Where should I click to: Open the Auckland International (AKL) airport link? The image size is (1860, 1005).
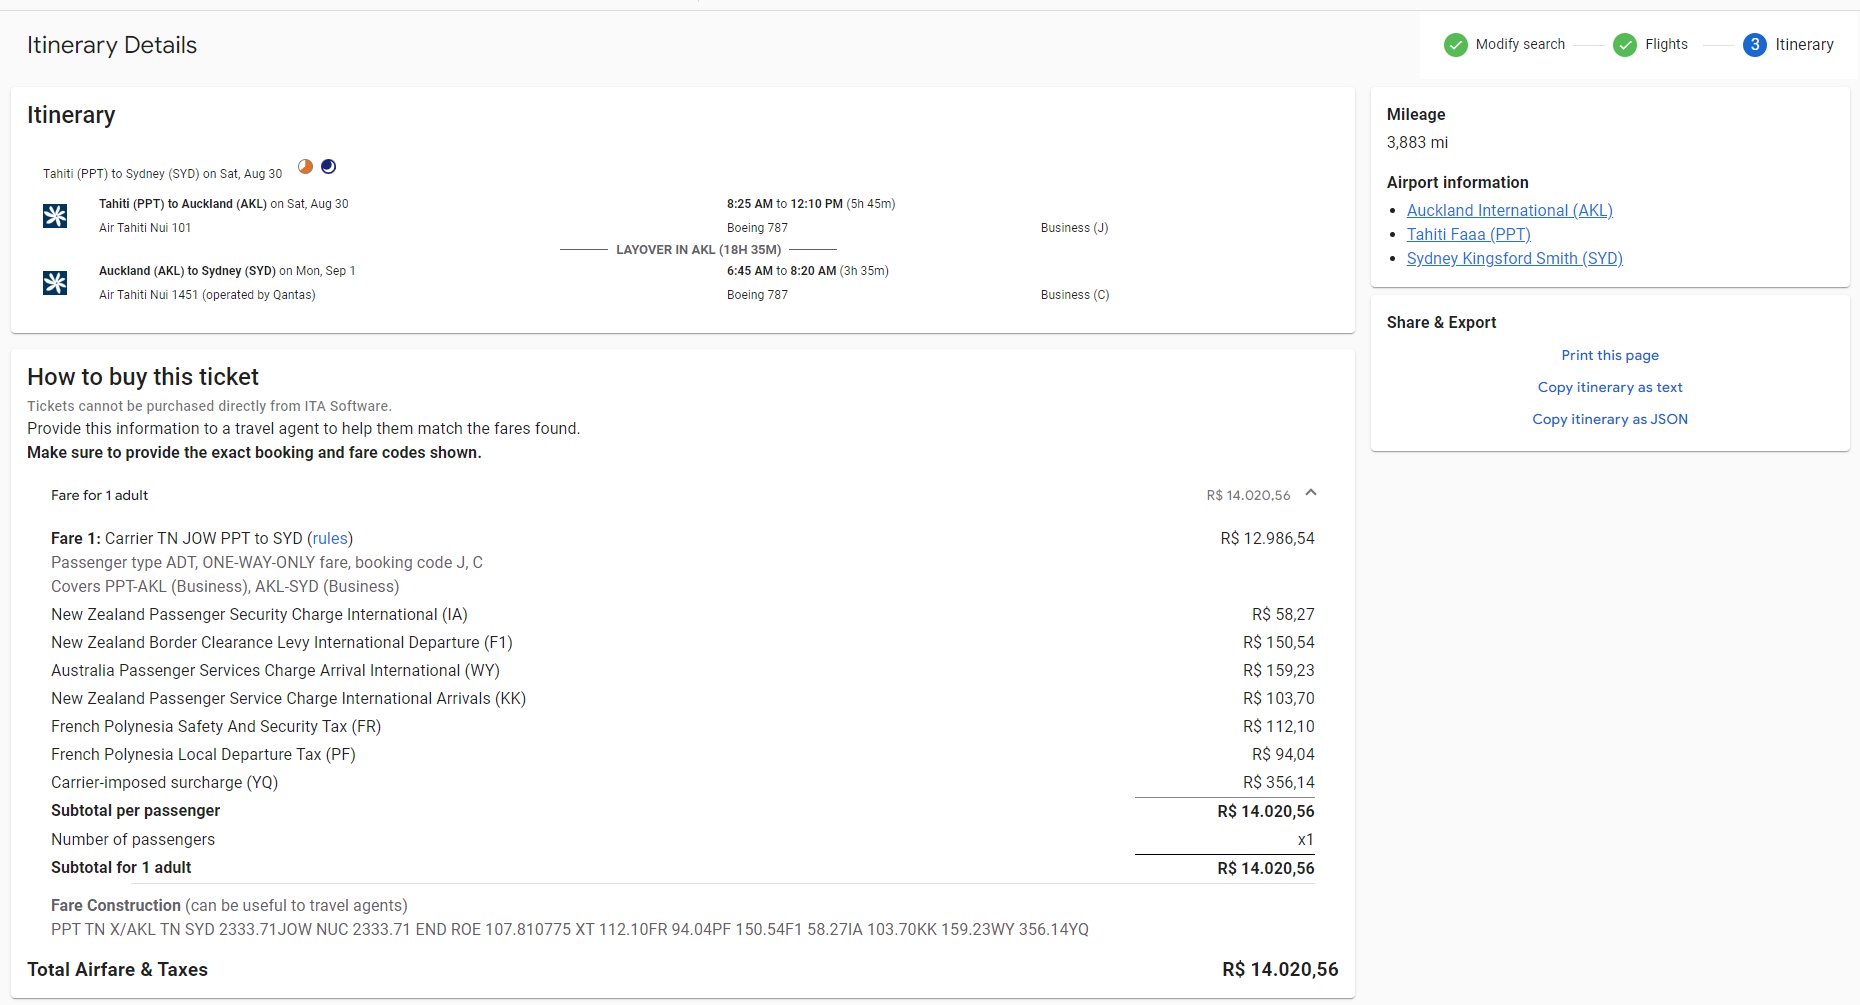click(1509, 210)
